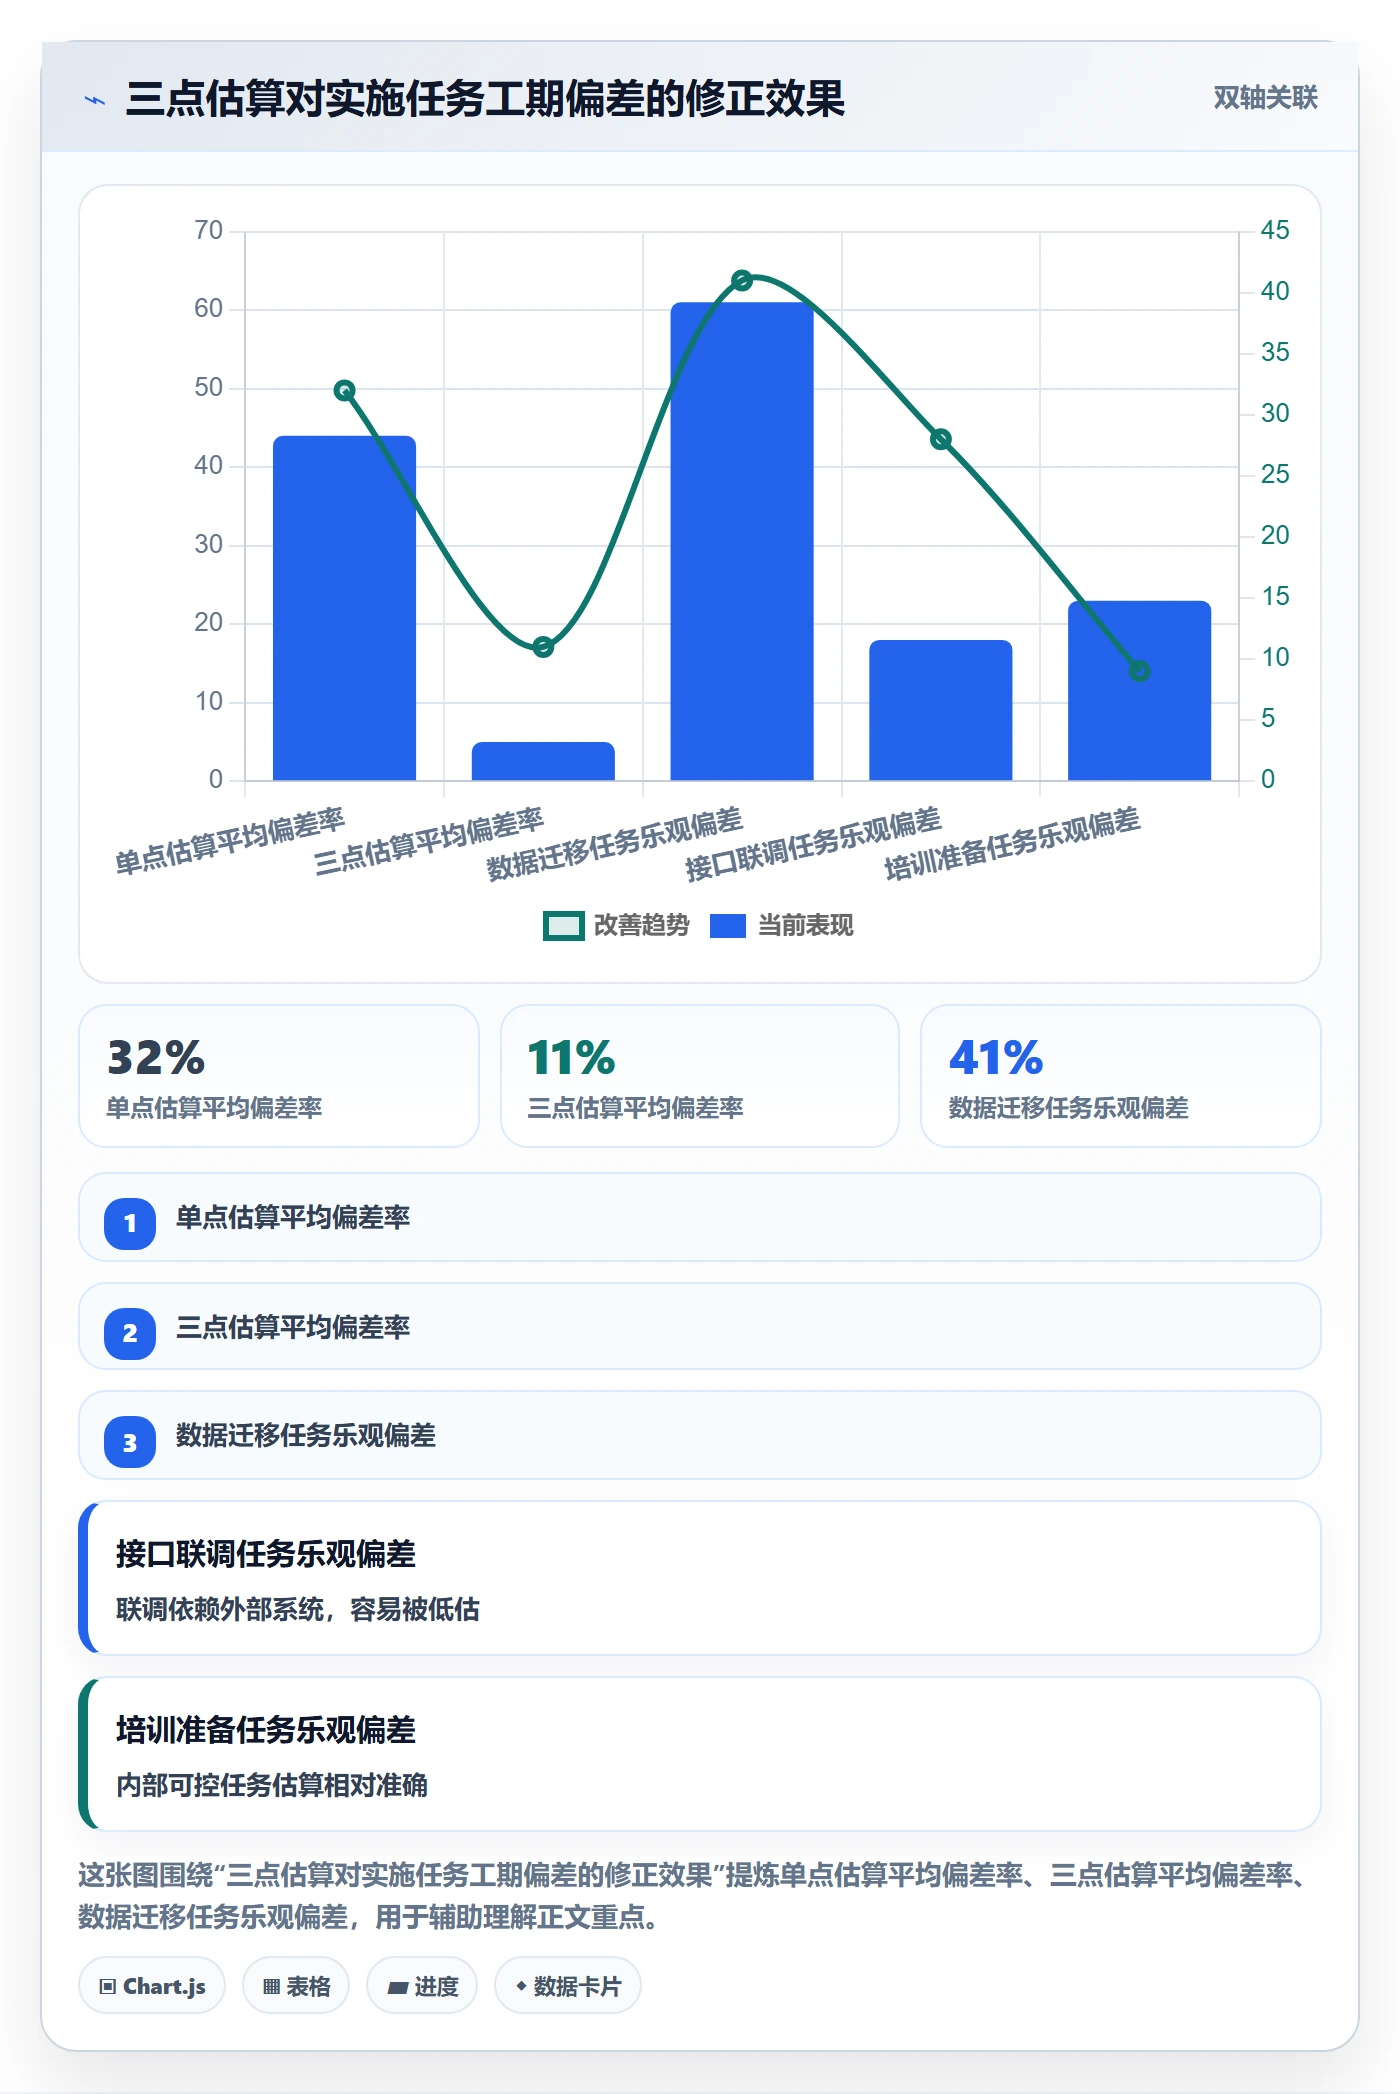The image size is (1400, 2094).
Task: Click the x-axis label 接口联调任务乐观偏差
Action: tap(813, 844)
